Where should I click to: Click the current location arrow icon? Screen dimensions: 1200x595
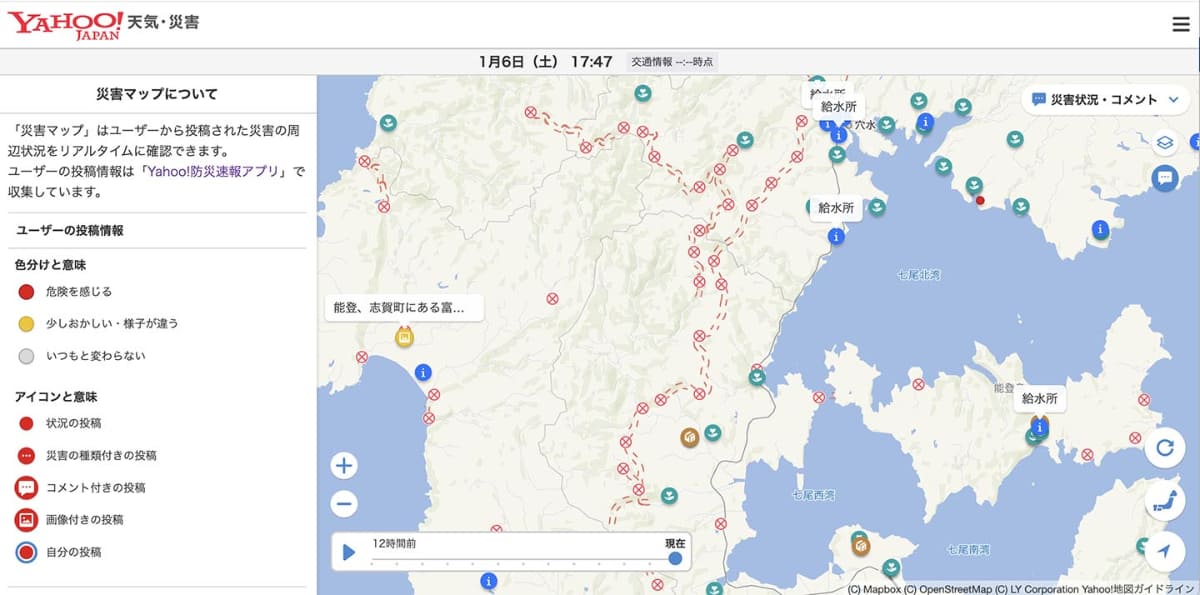(x=1166, y=549)
